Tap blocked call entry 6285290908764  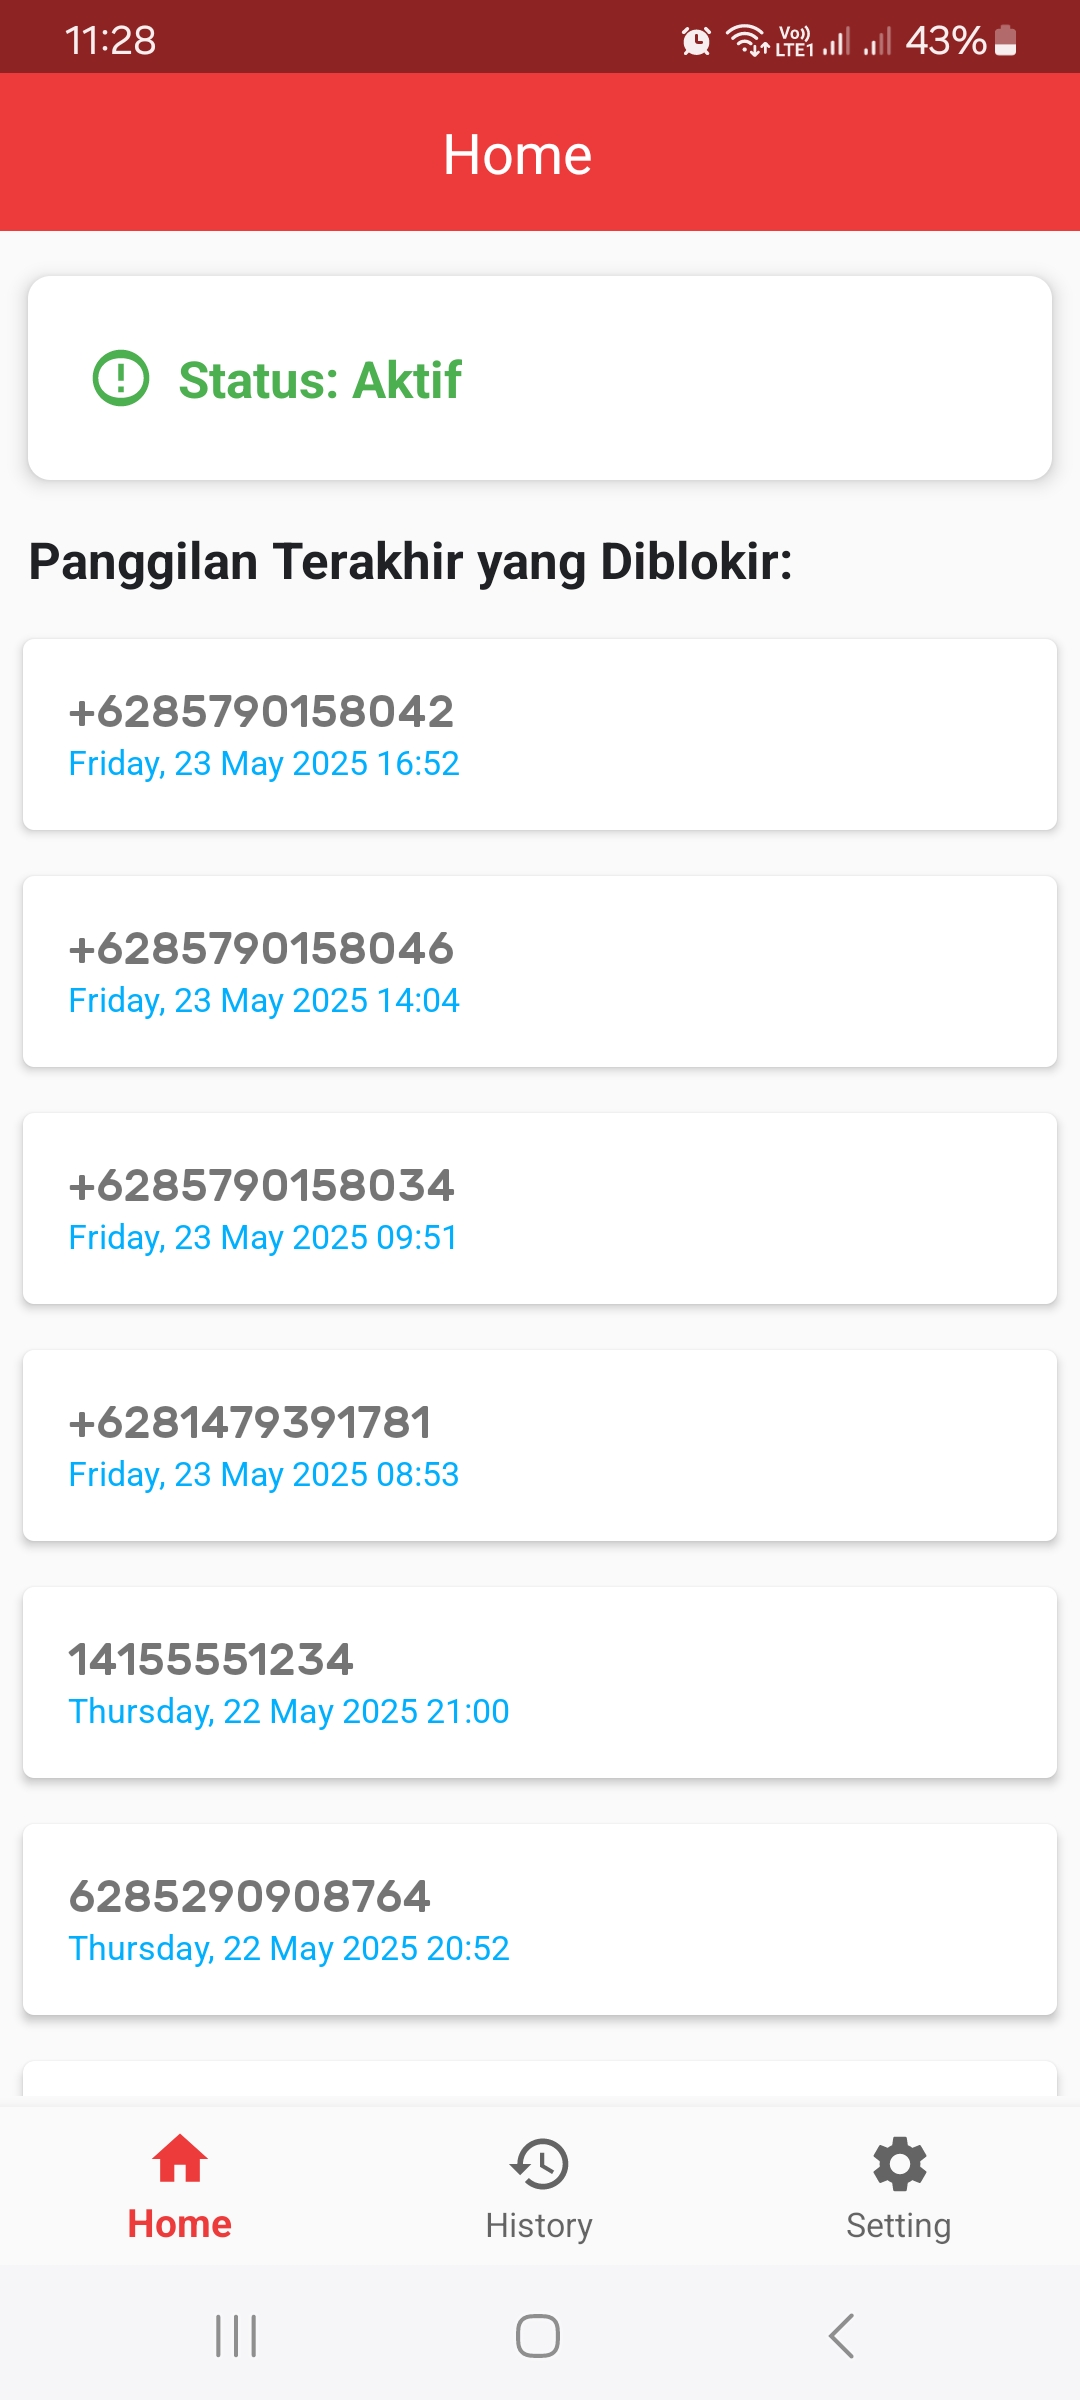click(x=540, y=1919)
